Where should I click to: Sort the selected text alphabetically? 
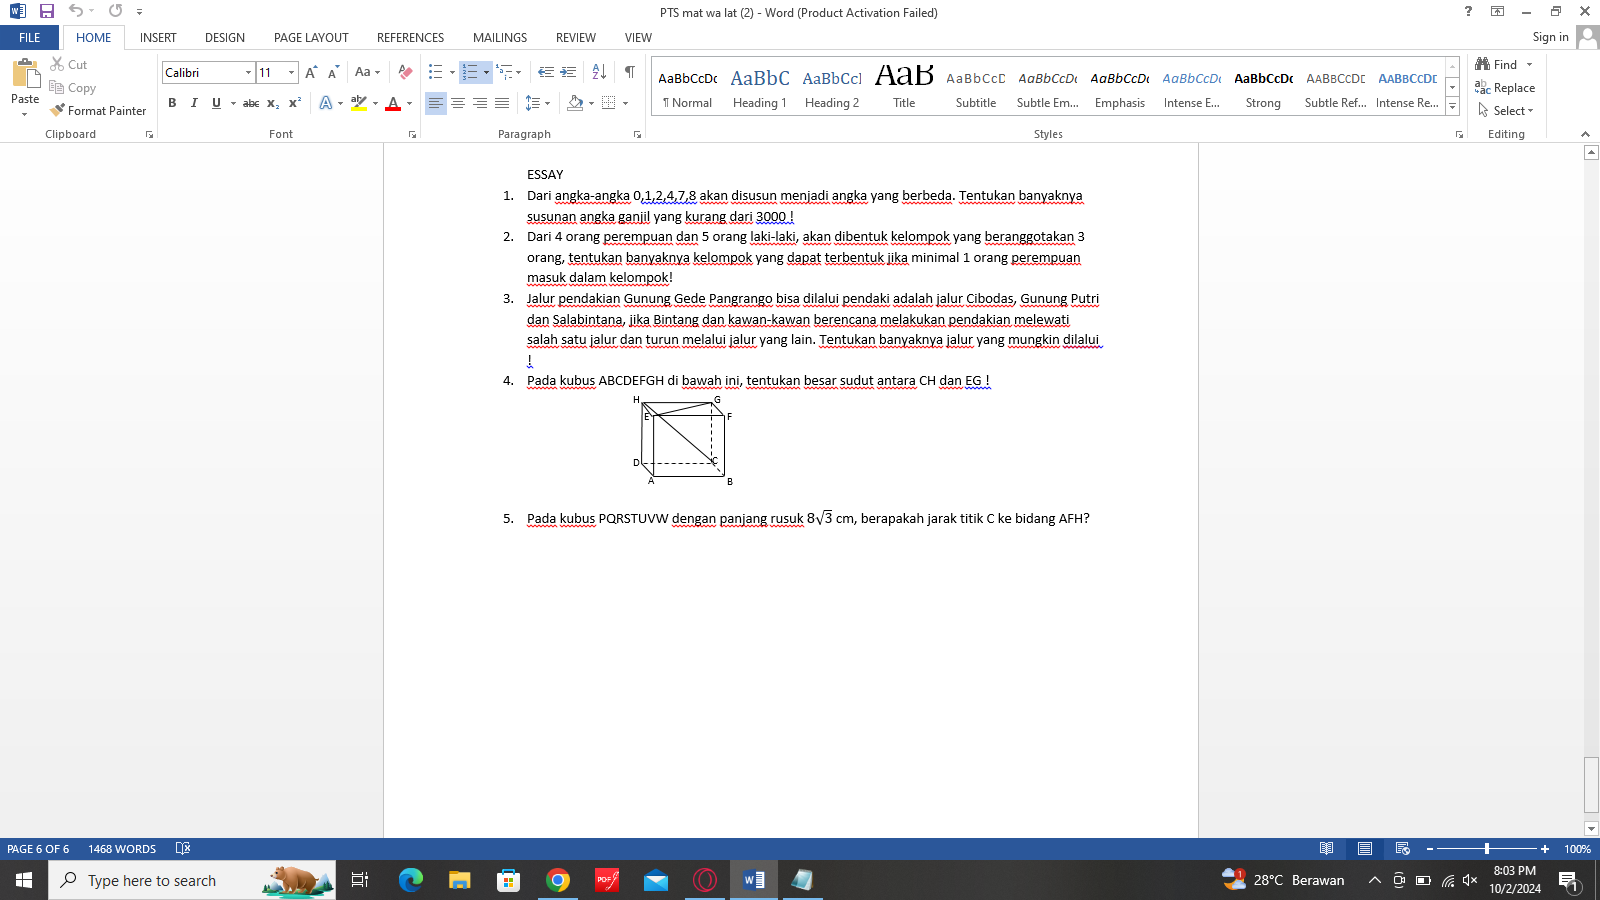[599, 72]
